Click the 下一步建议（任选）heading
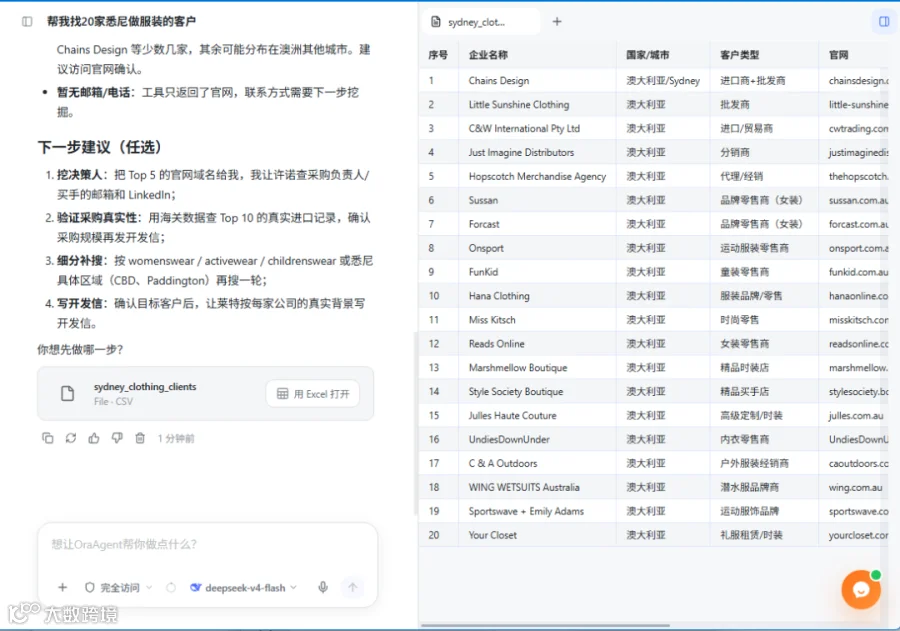 coord(100,147)
